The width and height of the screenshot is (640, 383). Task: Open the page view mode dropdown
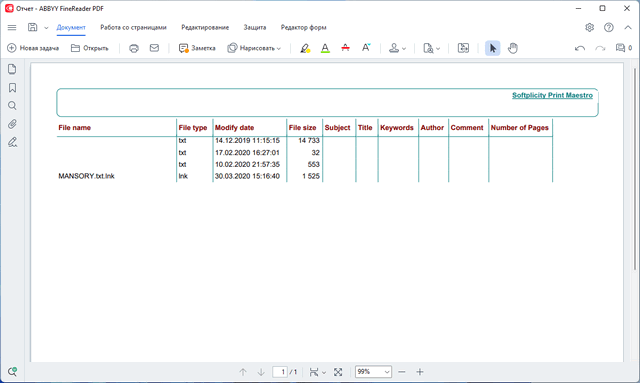318,372
